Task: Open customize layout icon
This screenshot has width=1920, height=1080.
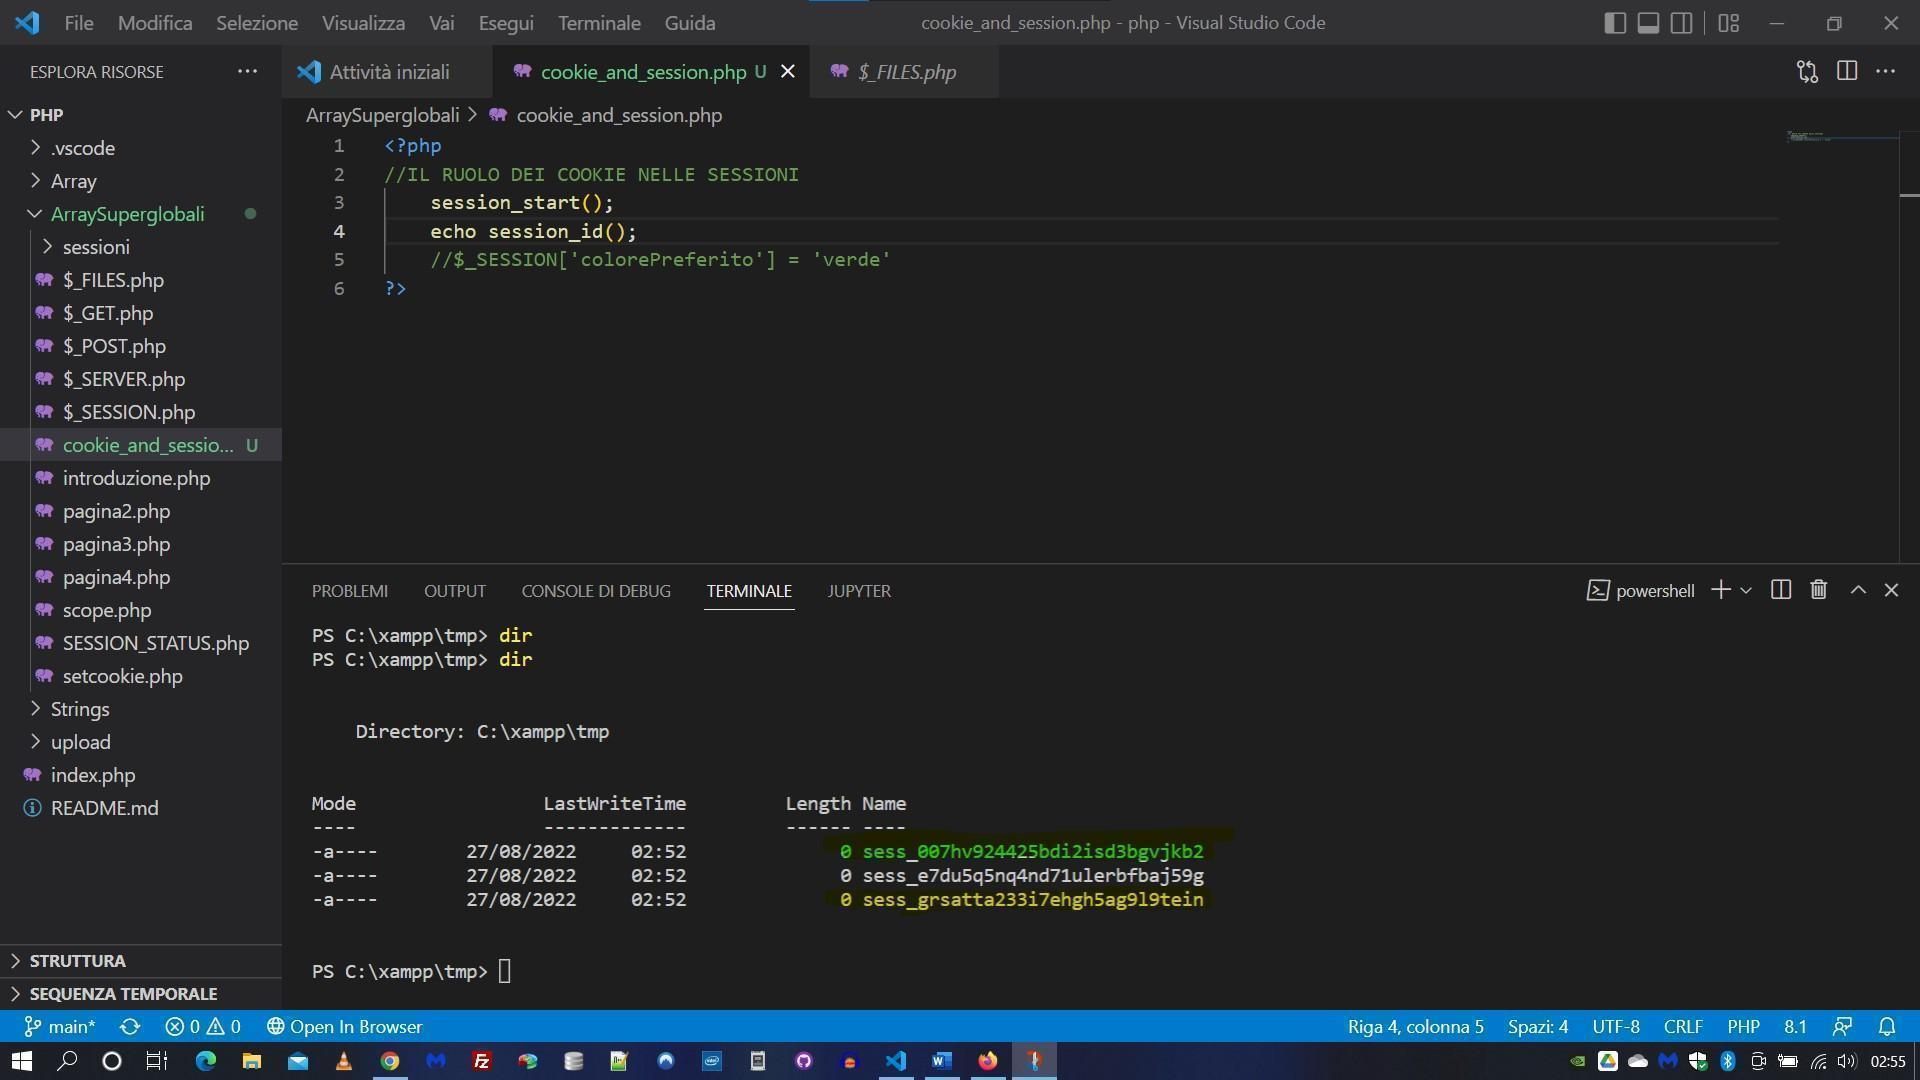Action: coord(1729,22)
